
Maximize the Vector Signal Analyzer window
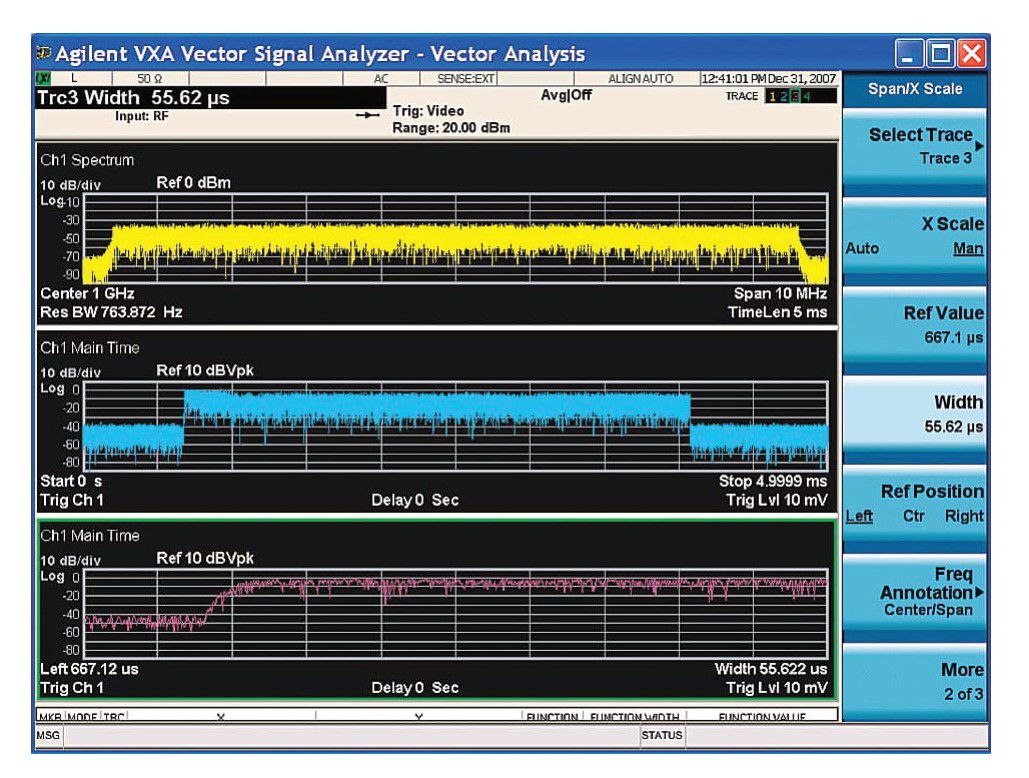click(940, 53)
